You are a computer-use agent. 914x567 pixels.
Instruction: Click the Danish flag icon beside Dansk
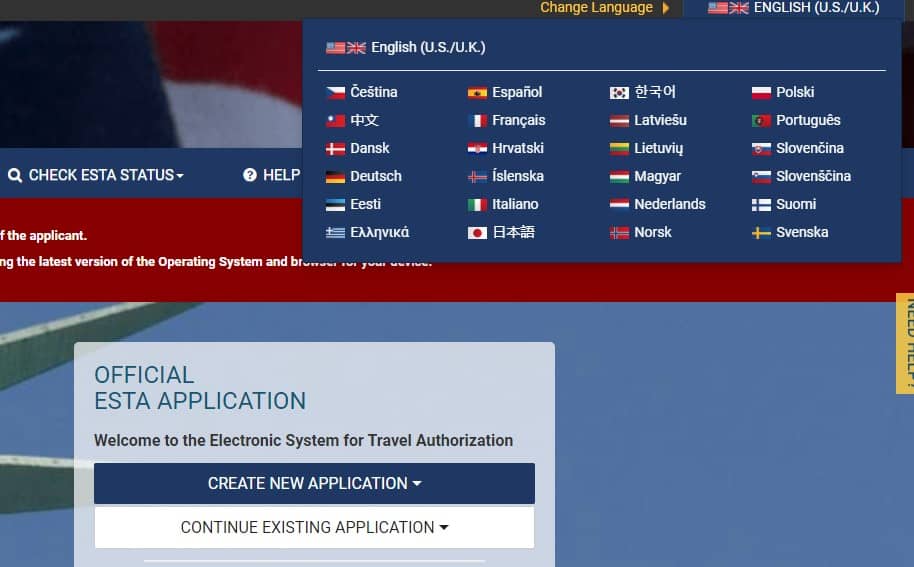335,149
